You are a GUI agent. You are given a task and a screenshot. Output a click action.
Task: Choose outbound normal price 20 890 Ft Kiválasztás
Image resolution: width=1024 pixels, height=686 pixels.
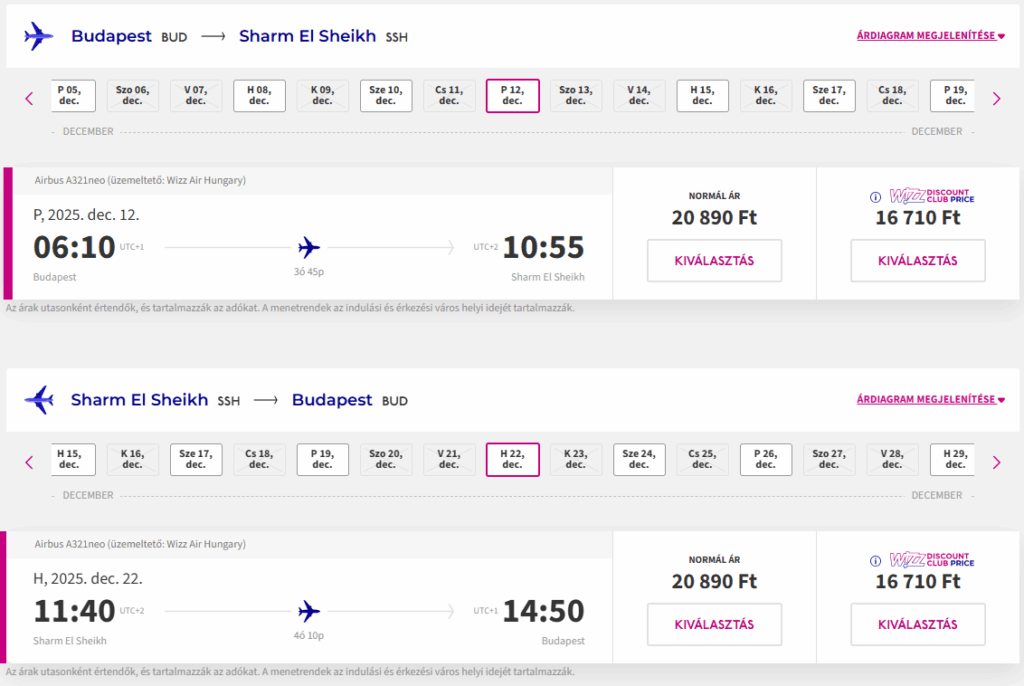click(x=714, y=261)
